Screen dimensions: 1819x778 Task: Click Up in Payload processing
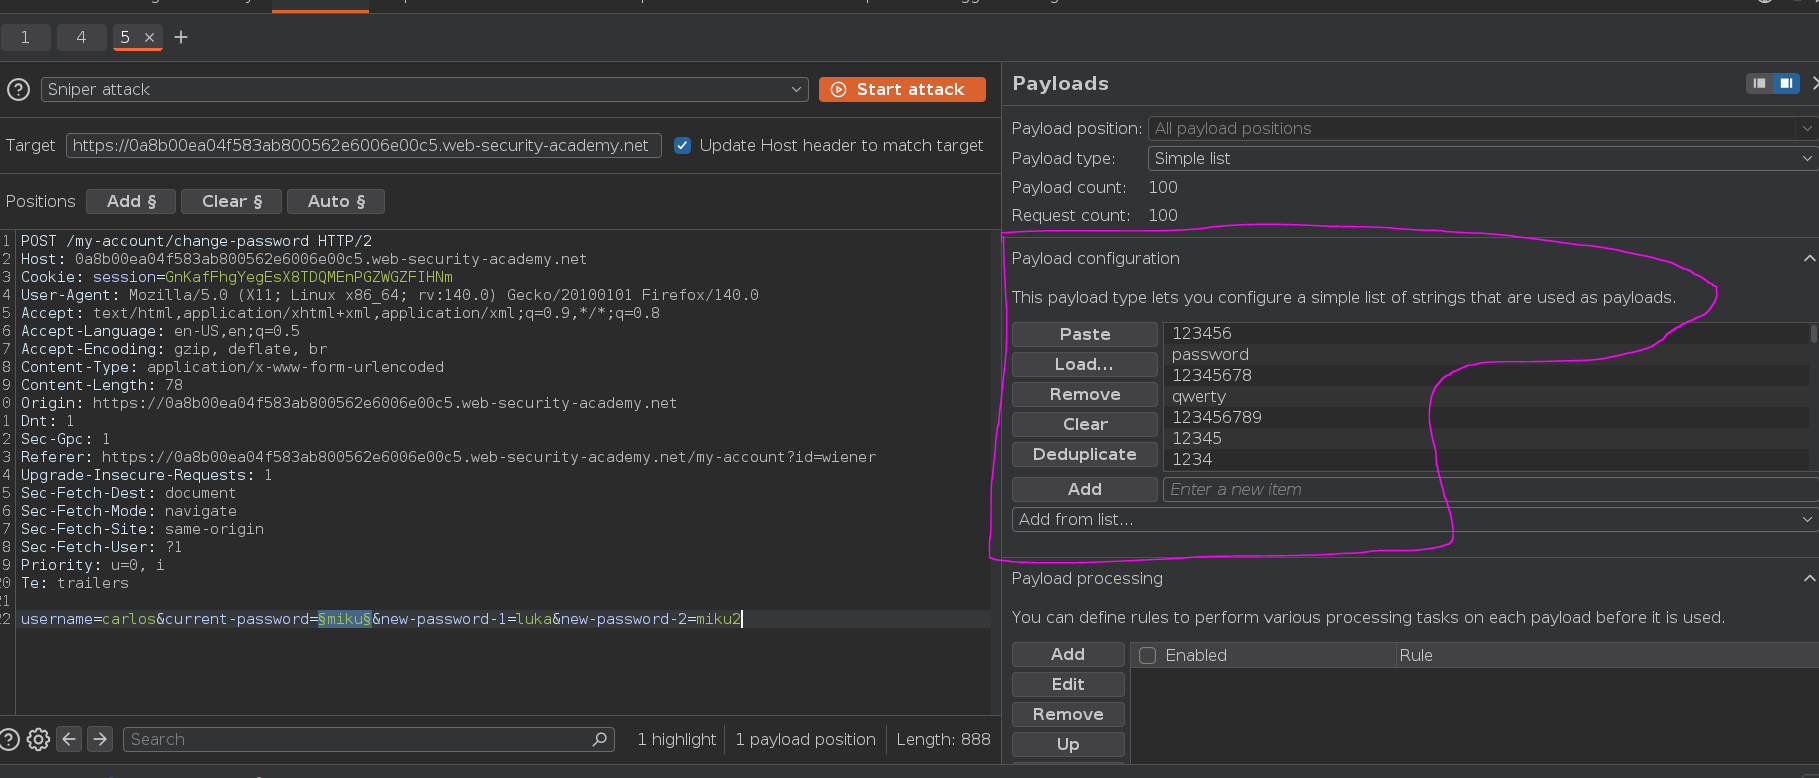(1068, 744)
